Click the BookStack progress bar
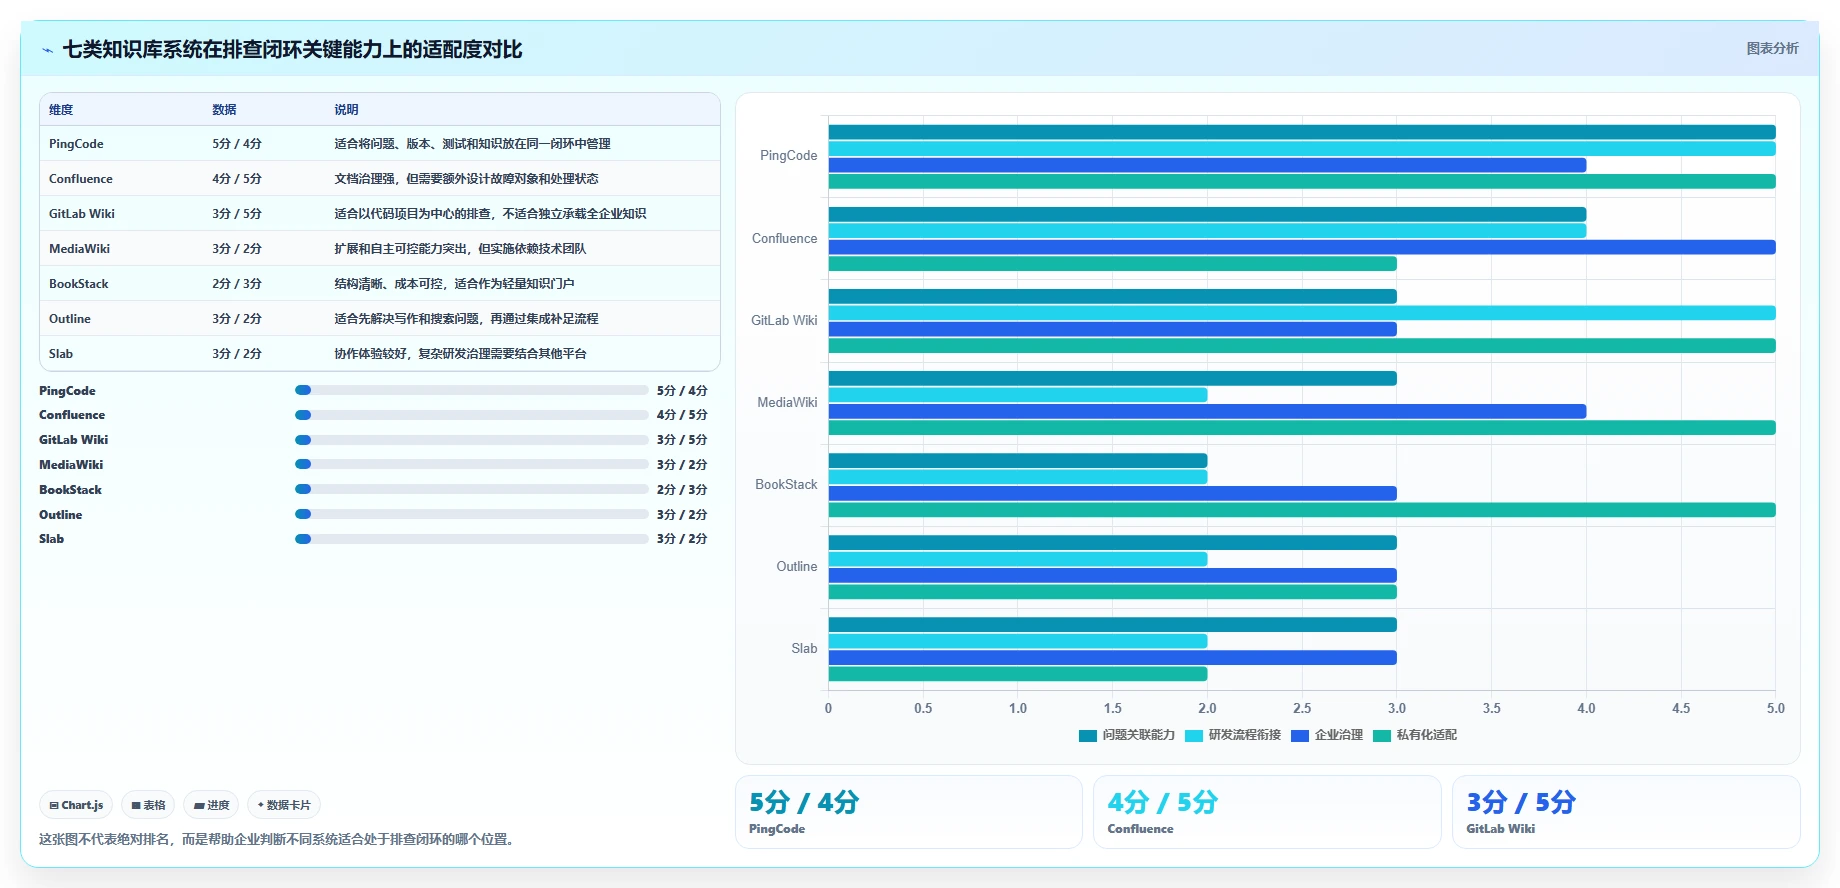Image resolution: width=1840 pixels, height=888 pixels. click(x=472, y=489)
